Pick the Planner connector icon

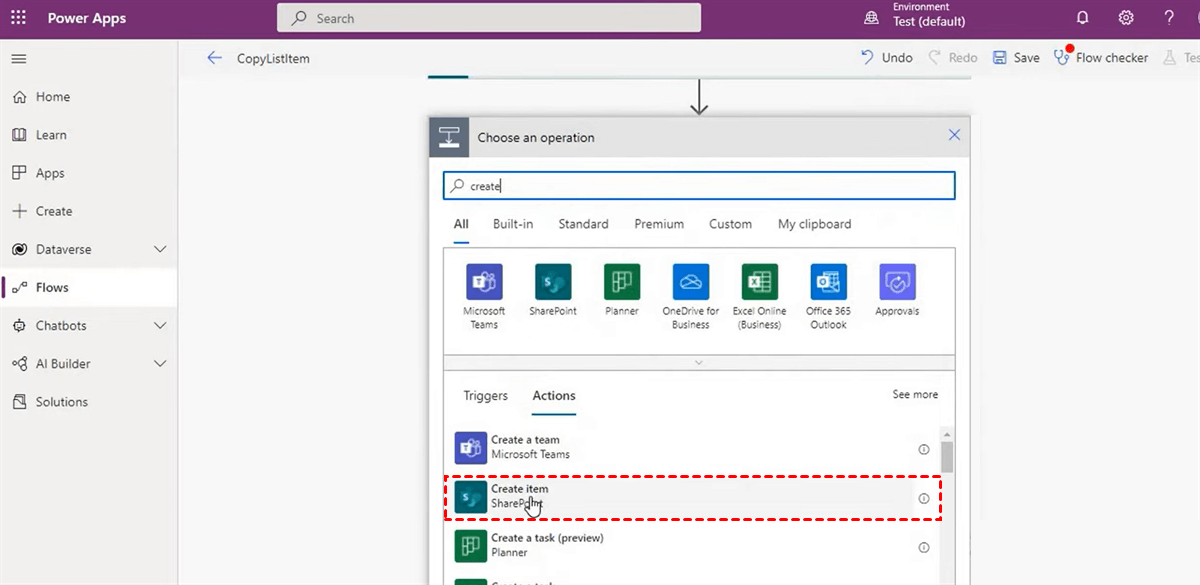click(622, 283)
